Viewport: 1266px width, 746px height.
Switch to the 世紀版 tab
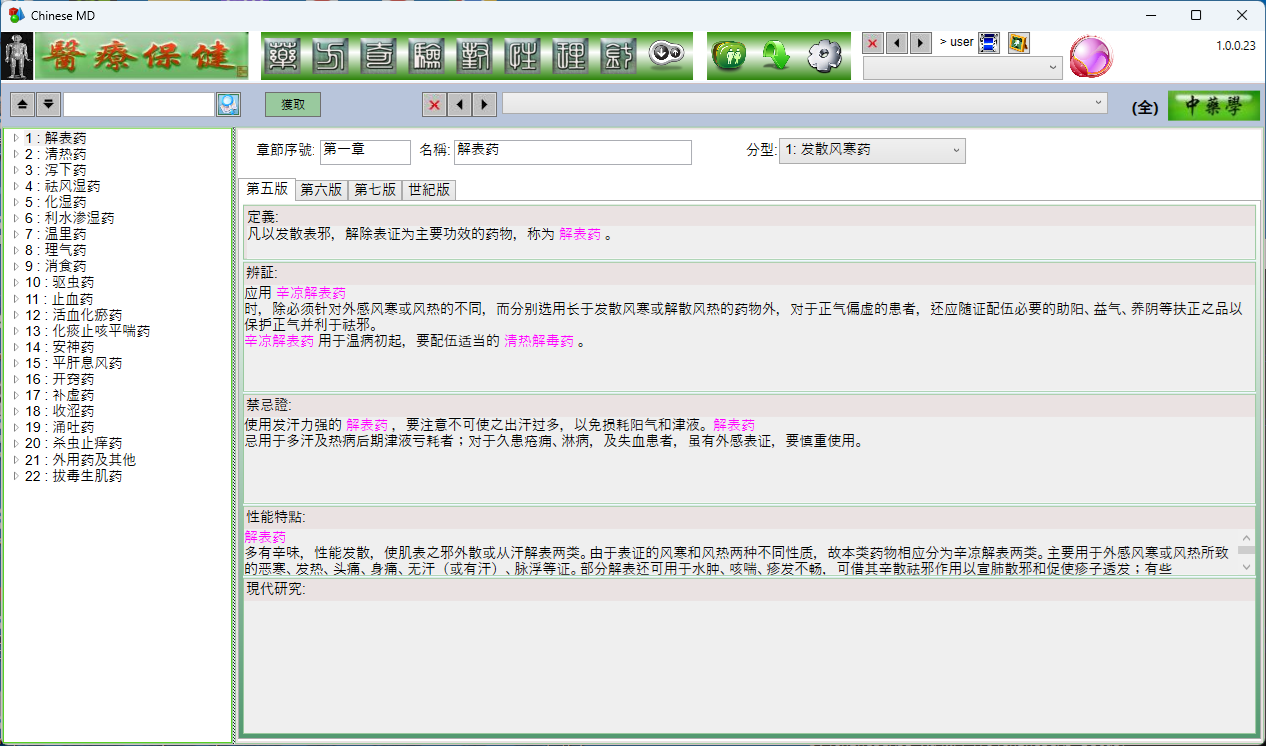(429, 190)
